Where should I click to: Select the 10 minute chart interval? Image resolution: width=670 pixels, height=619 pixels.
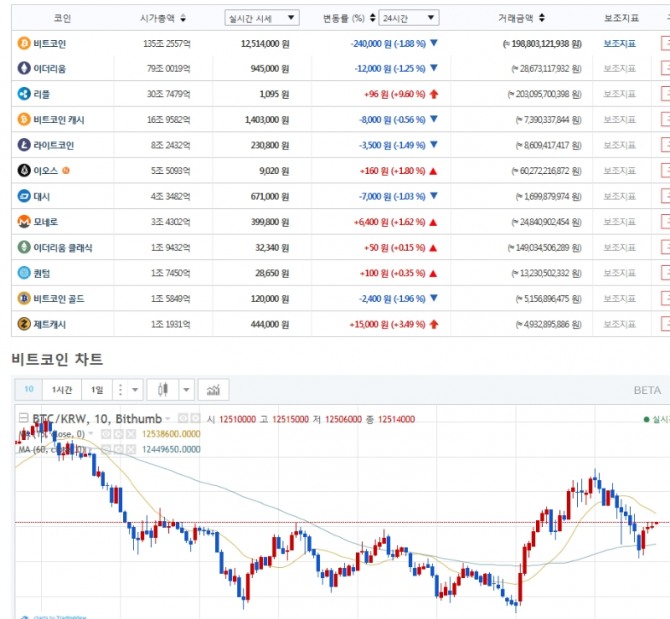point(29,390)
